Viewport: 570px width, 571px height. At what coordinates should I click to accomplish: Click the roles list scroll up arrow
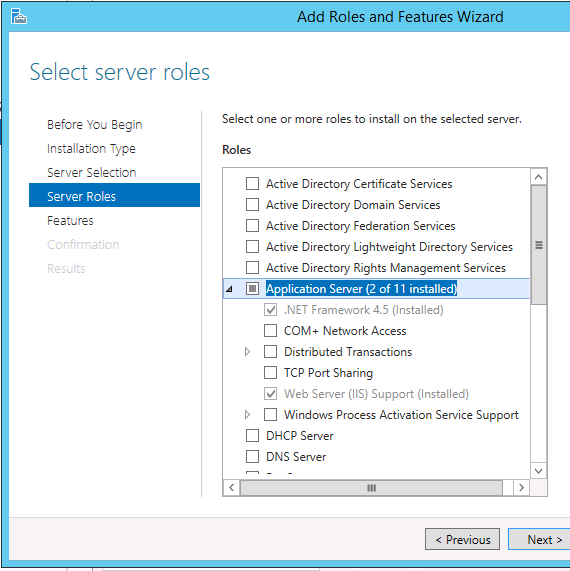(539, 177)
